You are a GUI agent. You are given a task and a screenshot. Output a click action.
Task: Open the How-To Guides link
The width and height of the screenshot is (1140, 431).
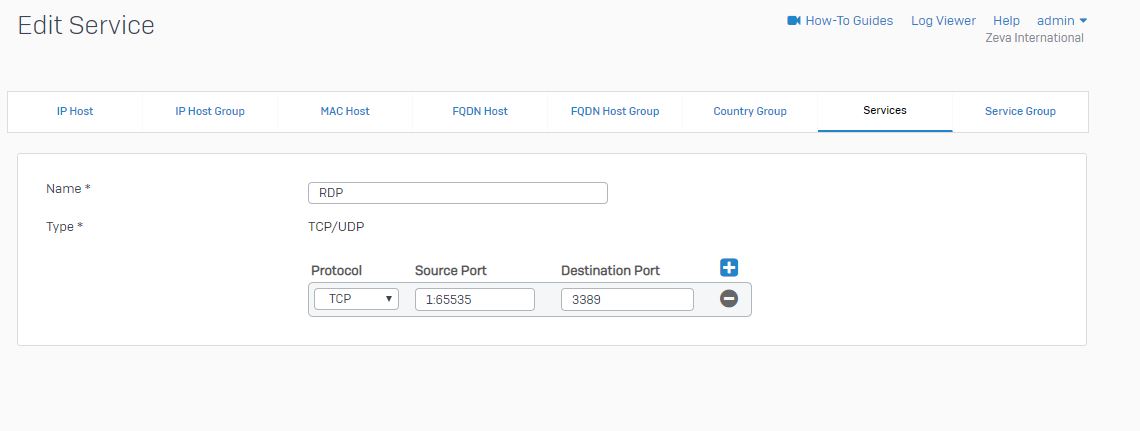(x=849, y=21)
